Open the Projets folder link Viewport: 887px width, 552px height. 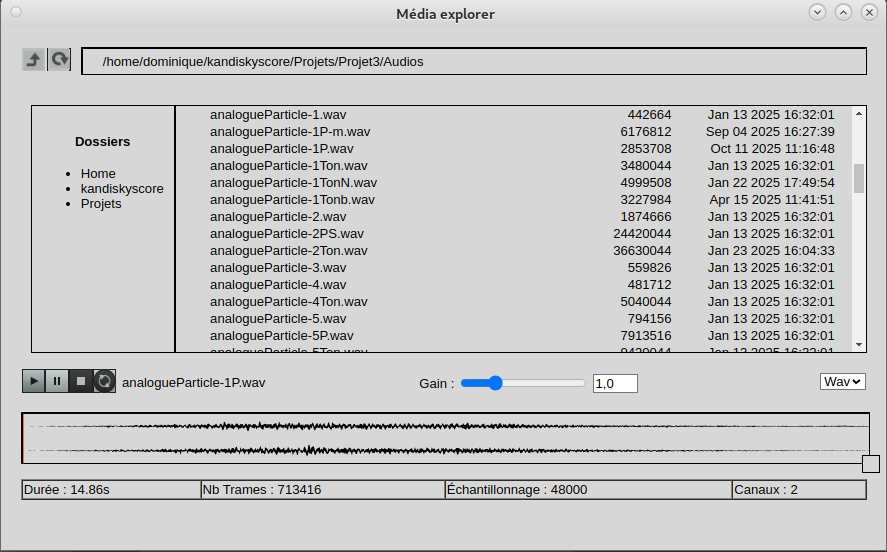[101, 203]
